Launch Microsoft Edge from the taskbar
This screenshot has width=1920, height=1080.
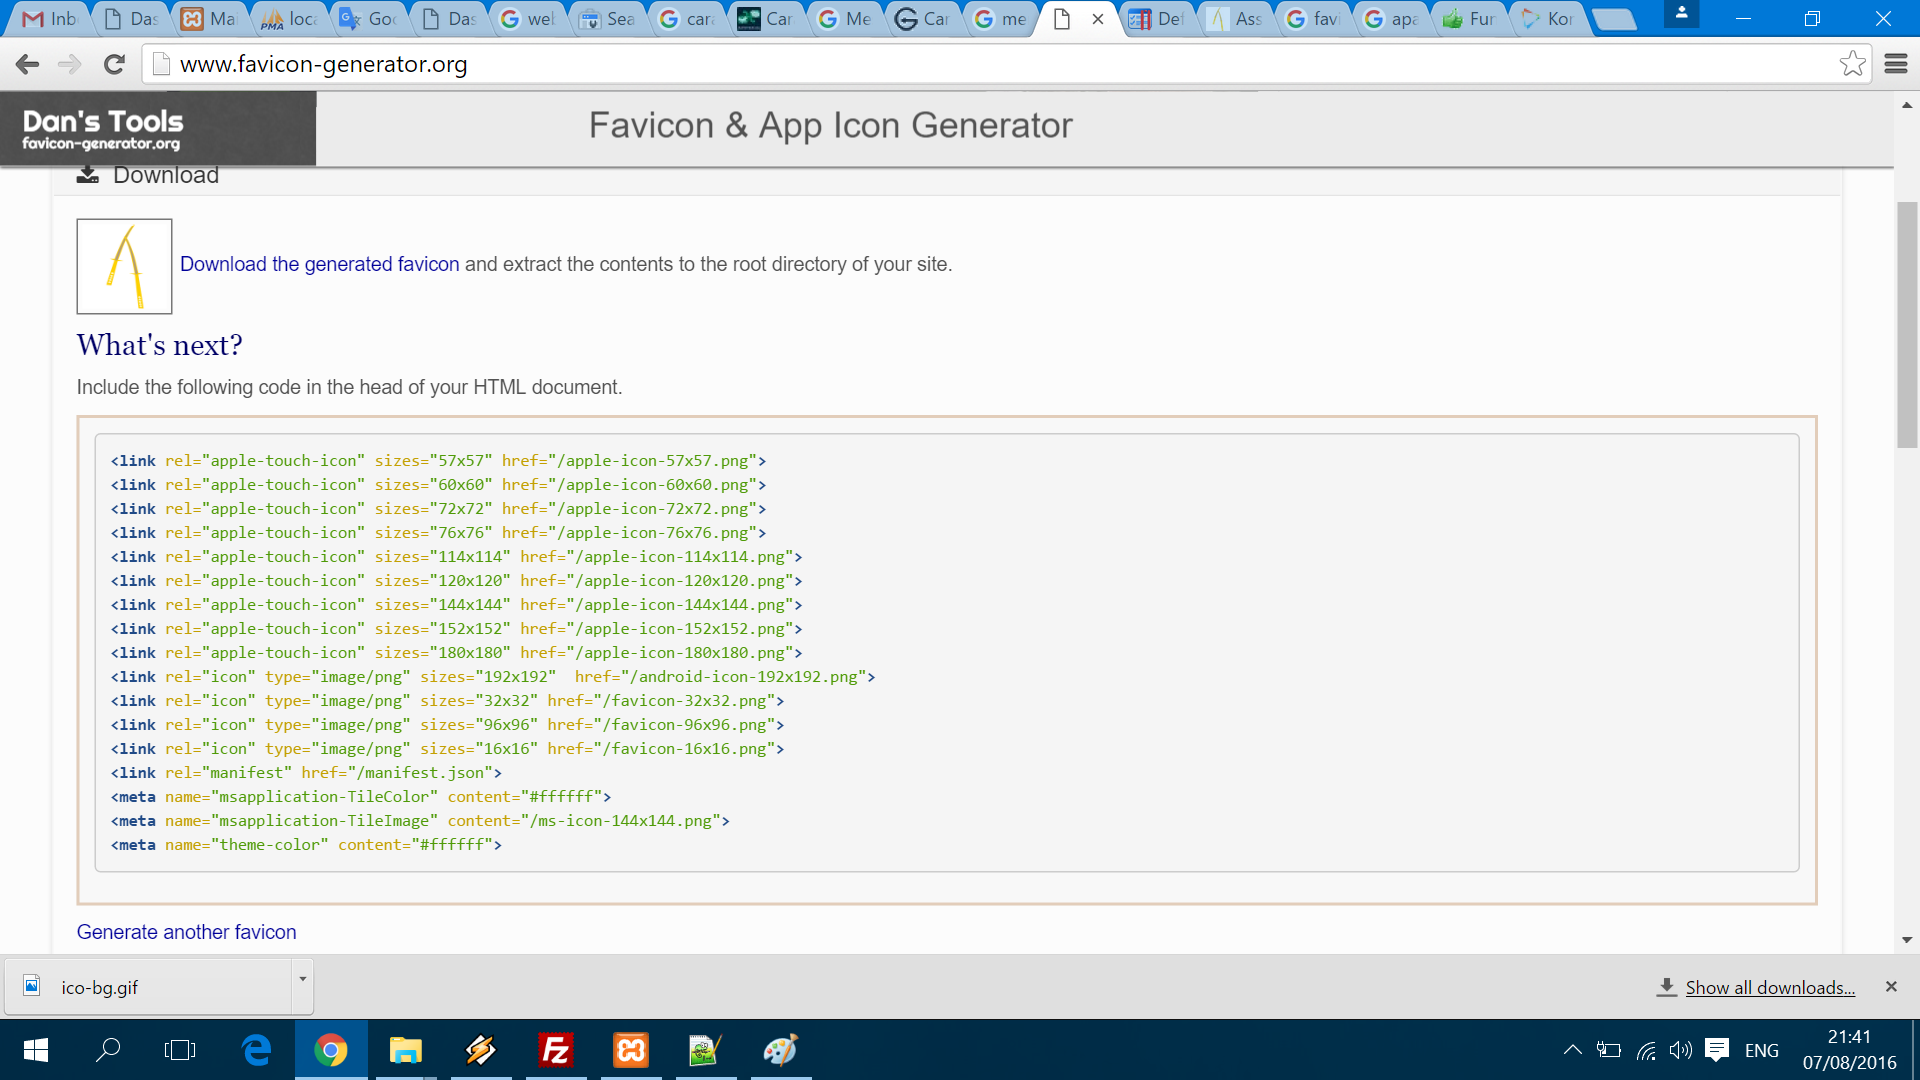256,1050
